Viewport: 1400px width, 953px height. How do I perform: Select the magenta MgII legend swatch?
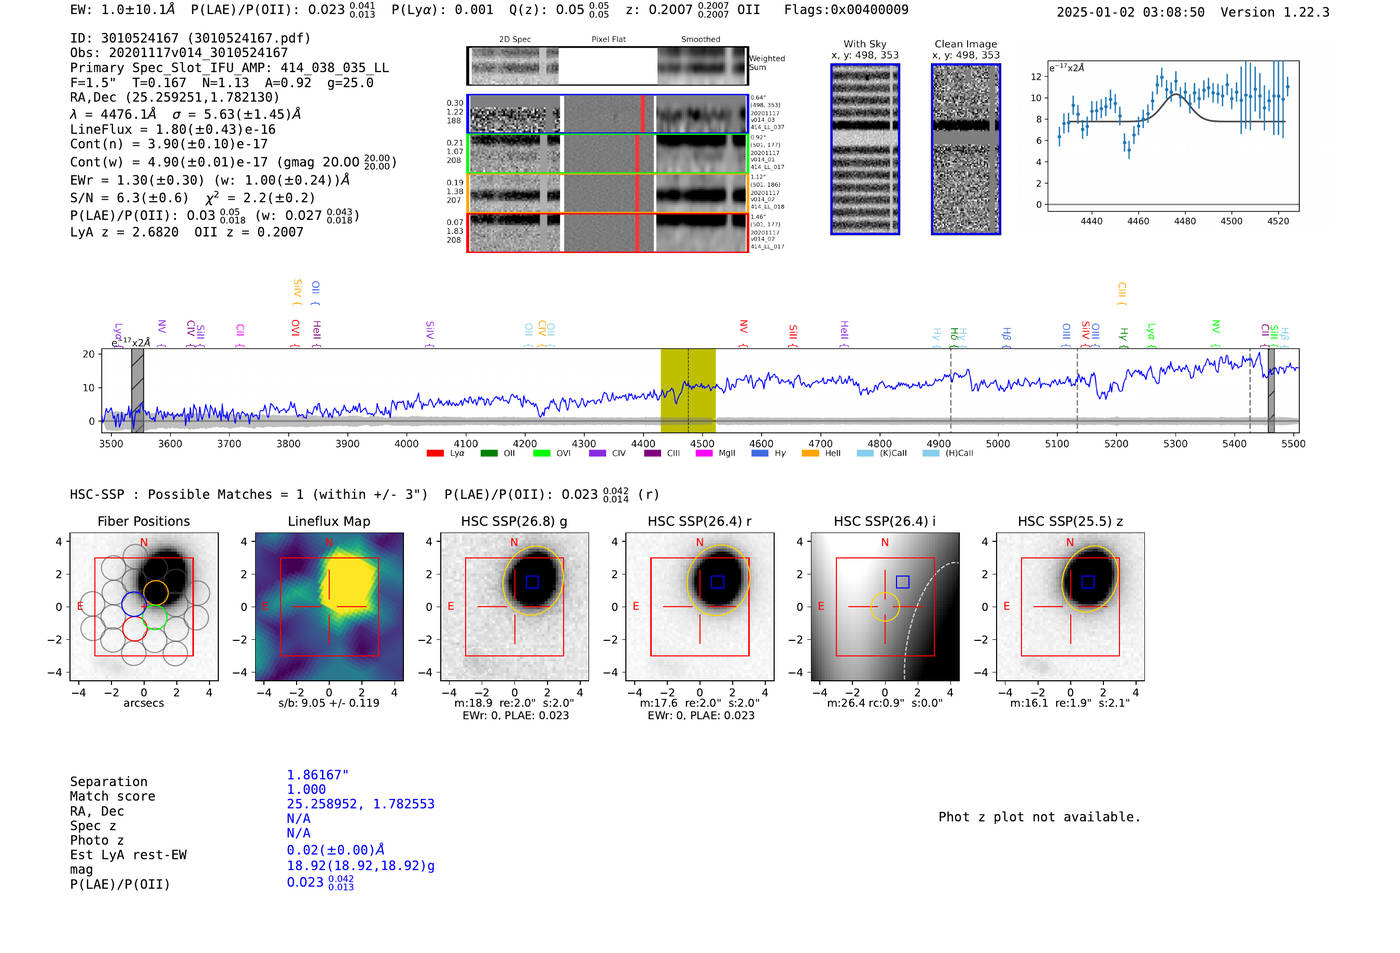click(704, 454)
